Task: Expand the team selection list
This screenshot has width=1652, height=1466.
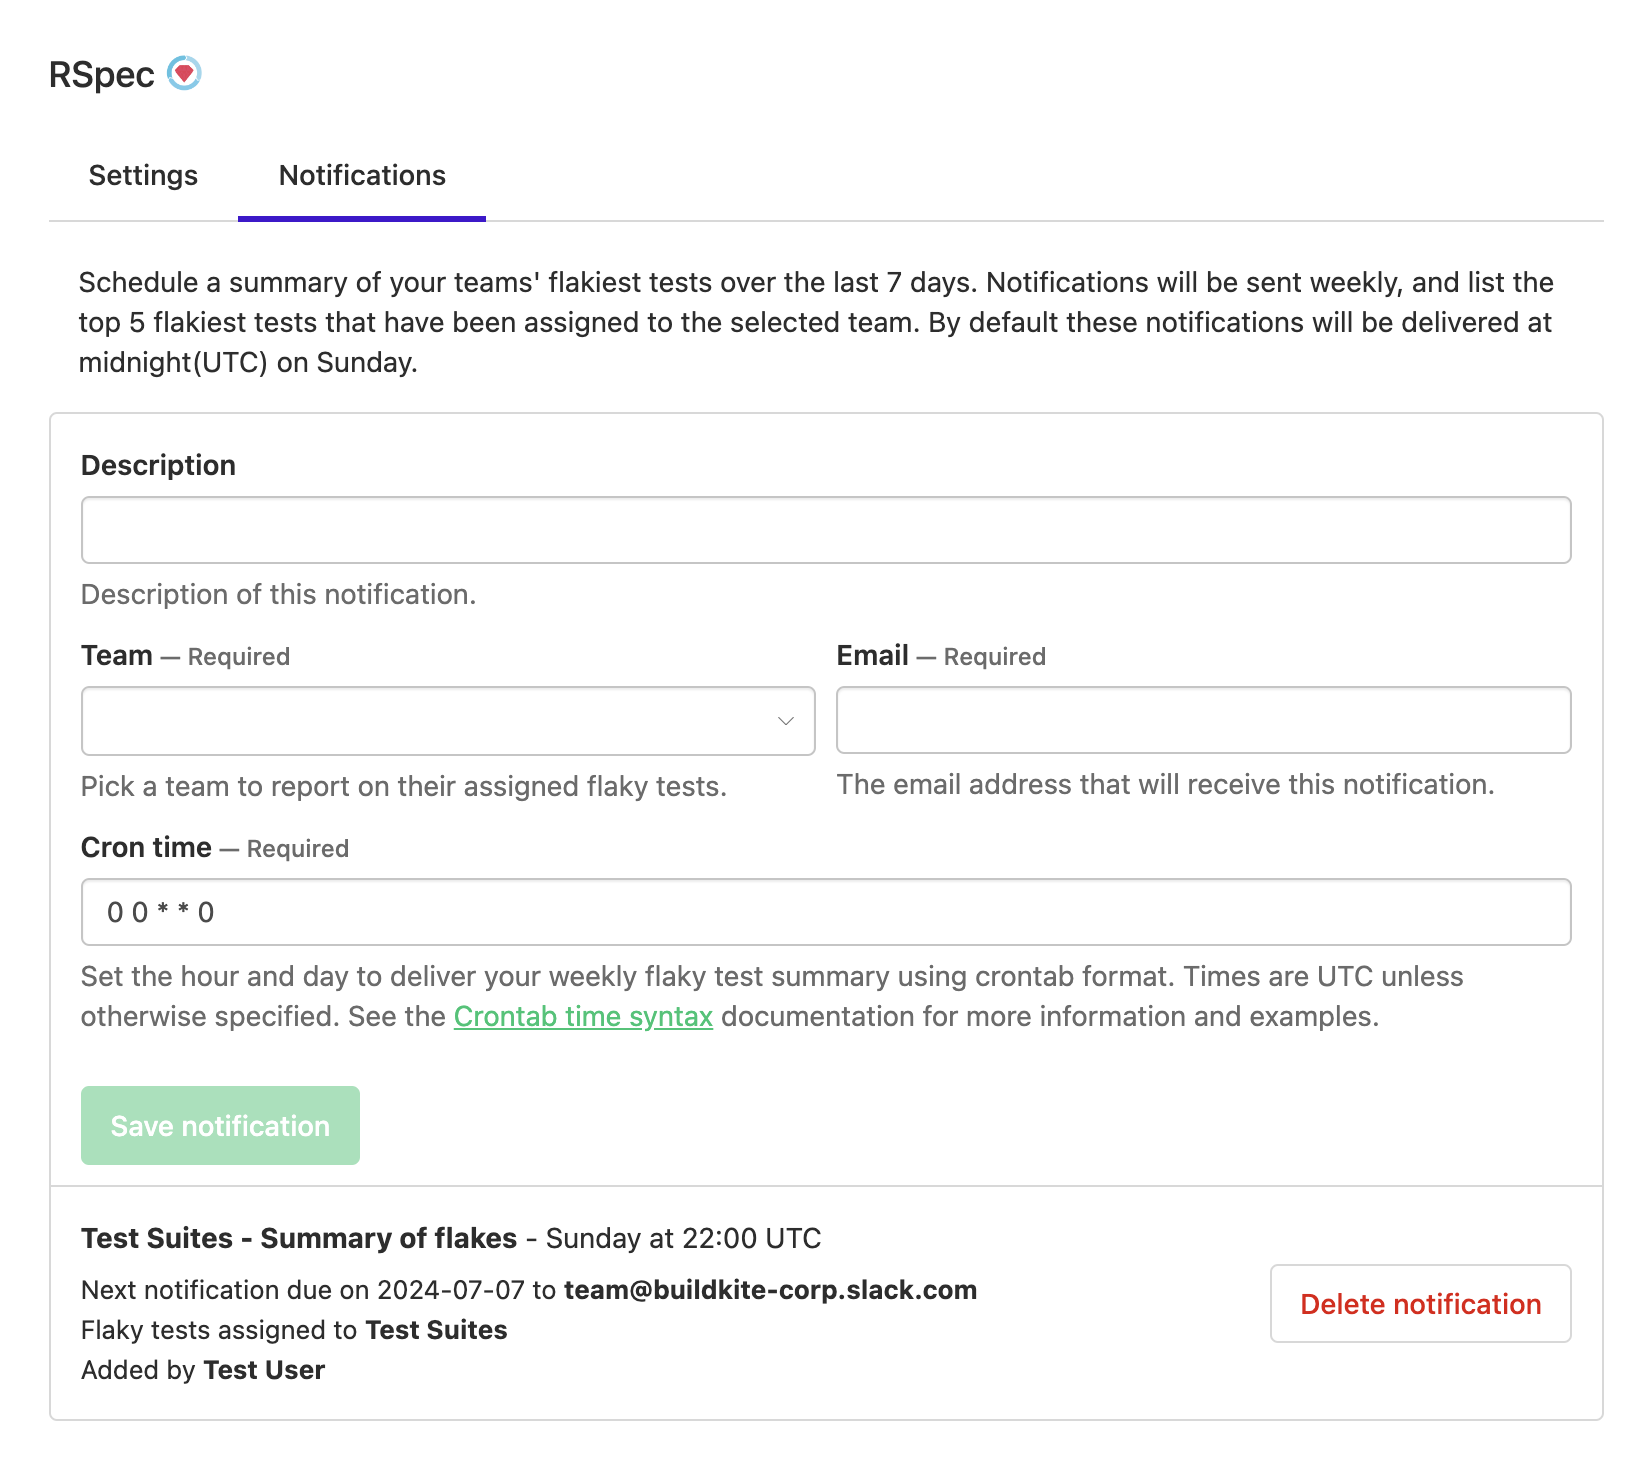Action: coord(447,720)
